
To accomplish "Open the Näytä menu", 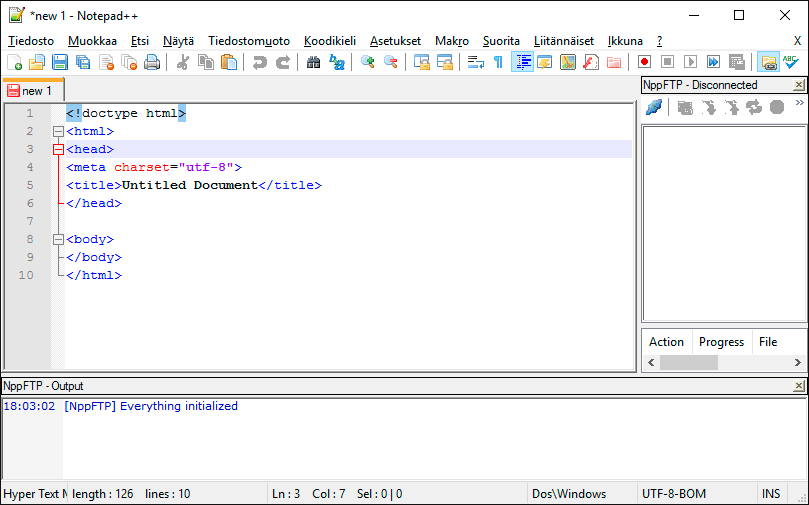I will pos(179,41).
